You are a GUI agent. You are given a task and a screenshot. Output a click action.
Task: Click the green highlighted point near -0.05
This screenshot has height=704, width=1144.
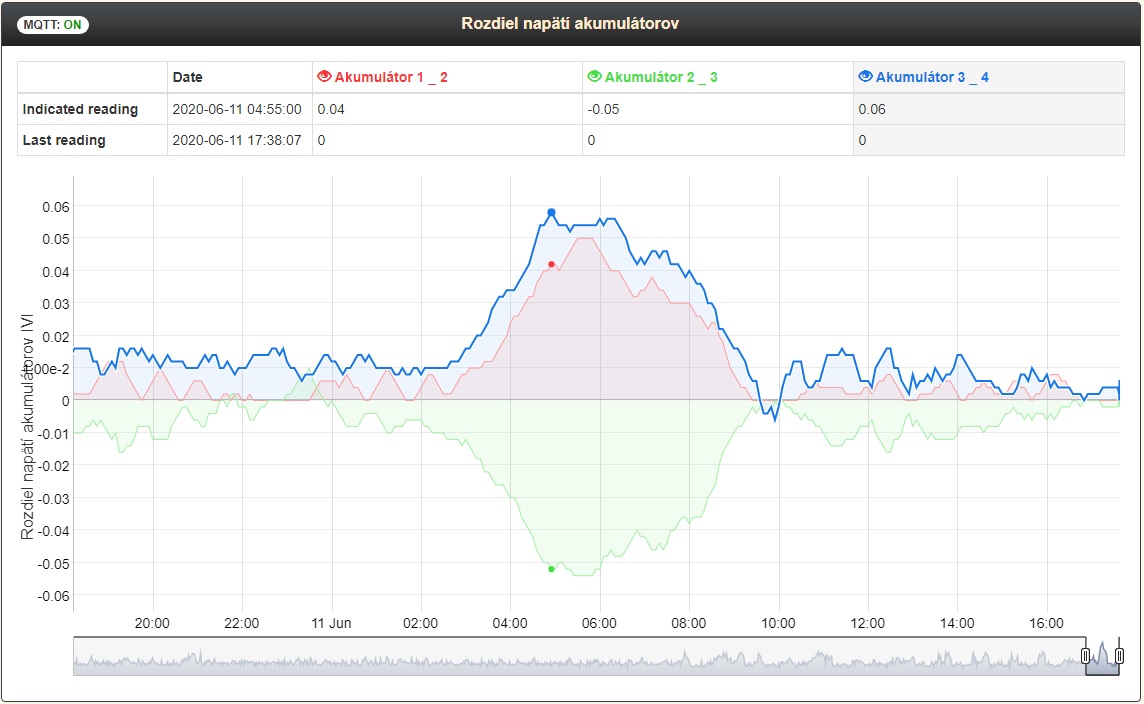click(x=552, y=568)
